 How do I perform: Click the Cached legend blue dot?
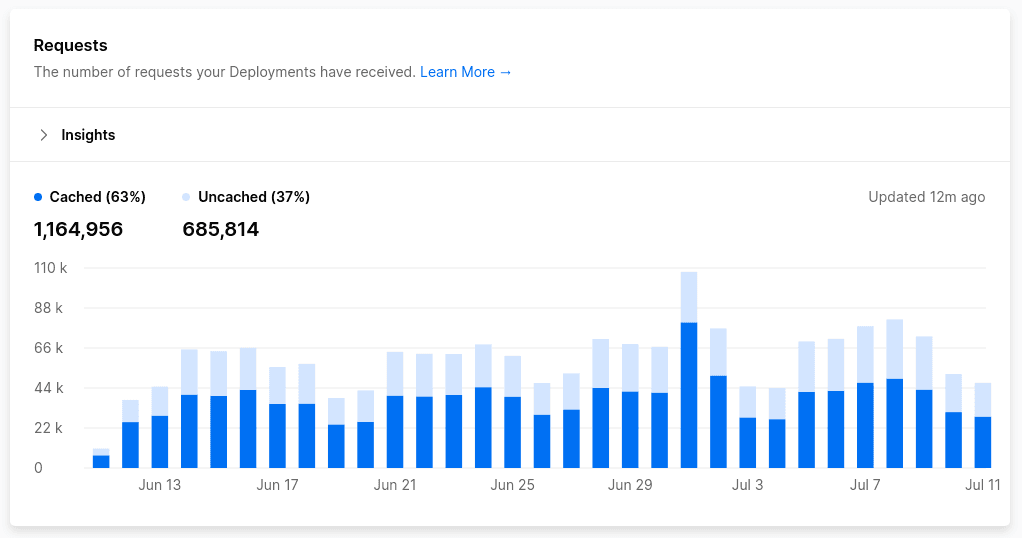[x=38, y=197]
